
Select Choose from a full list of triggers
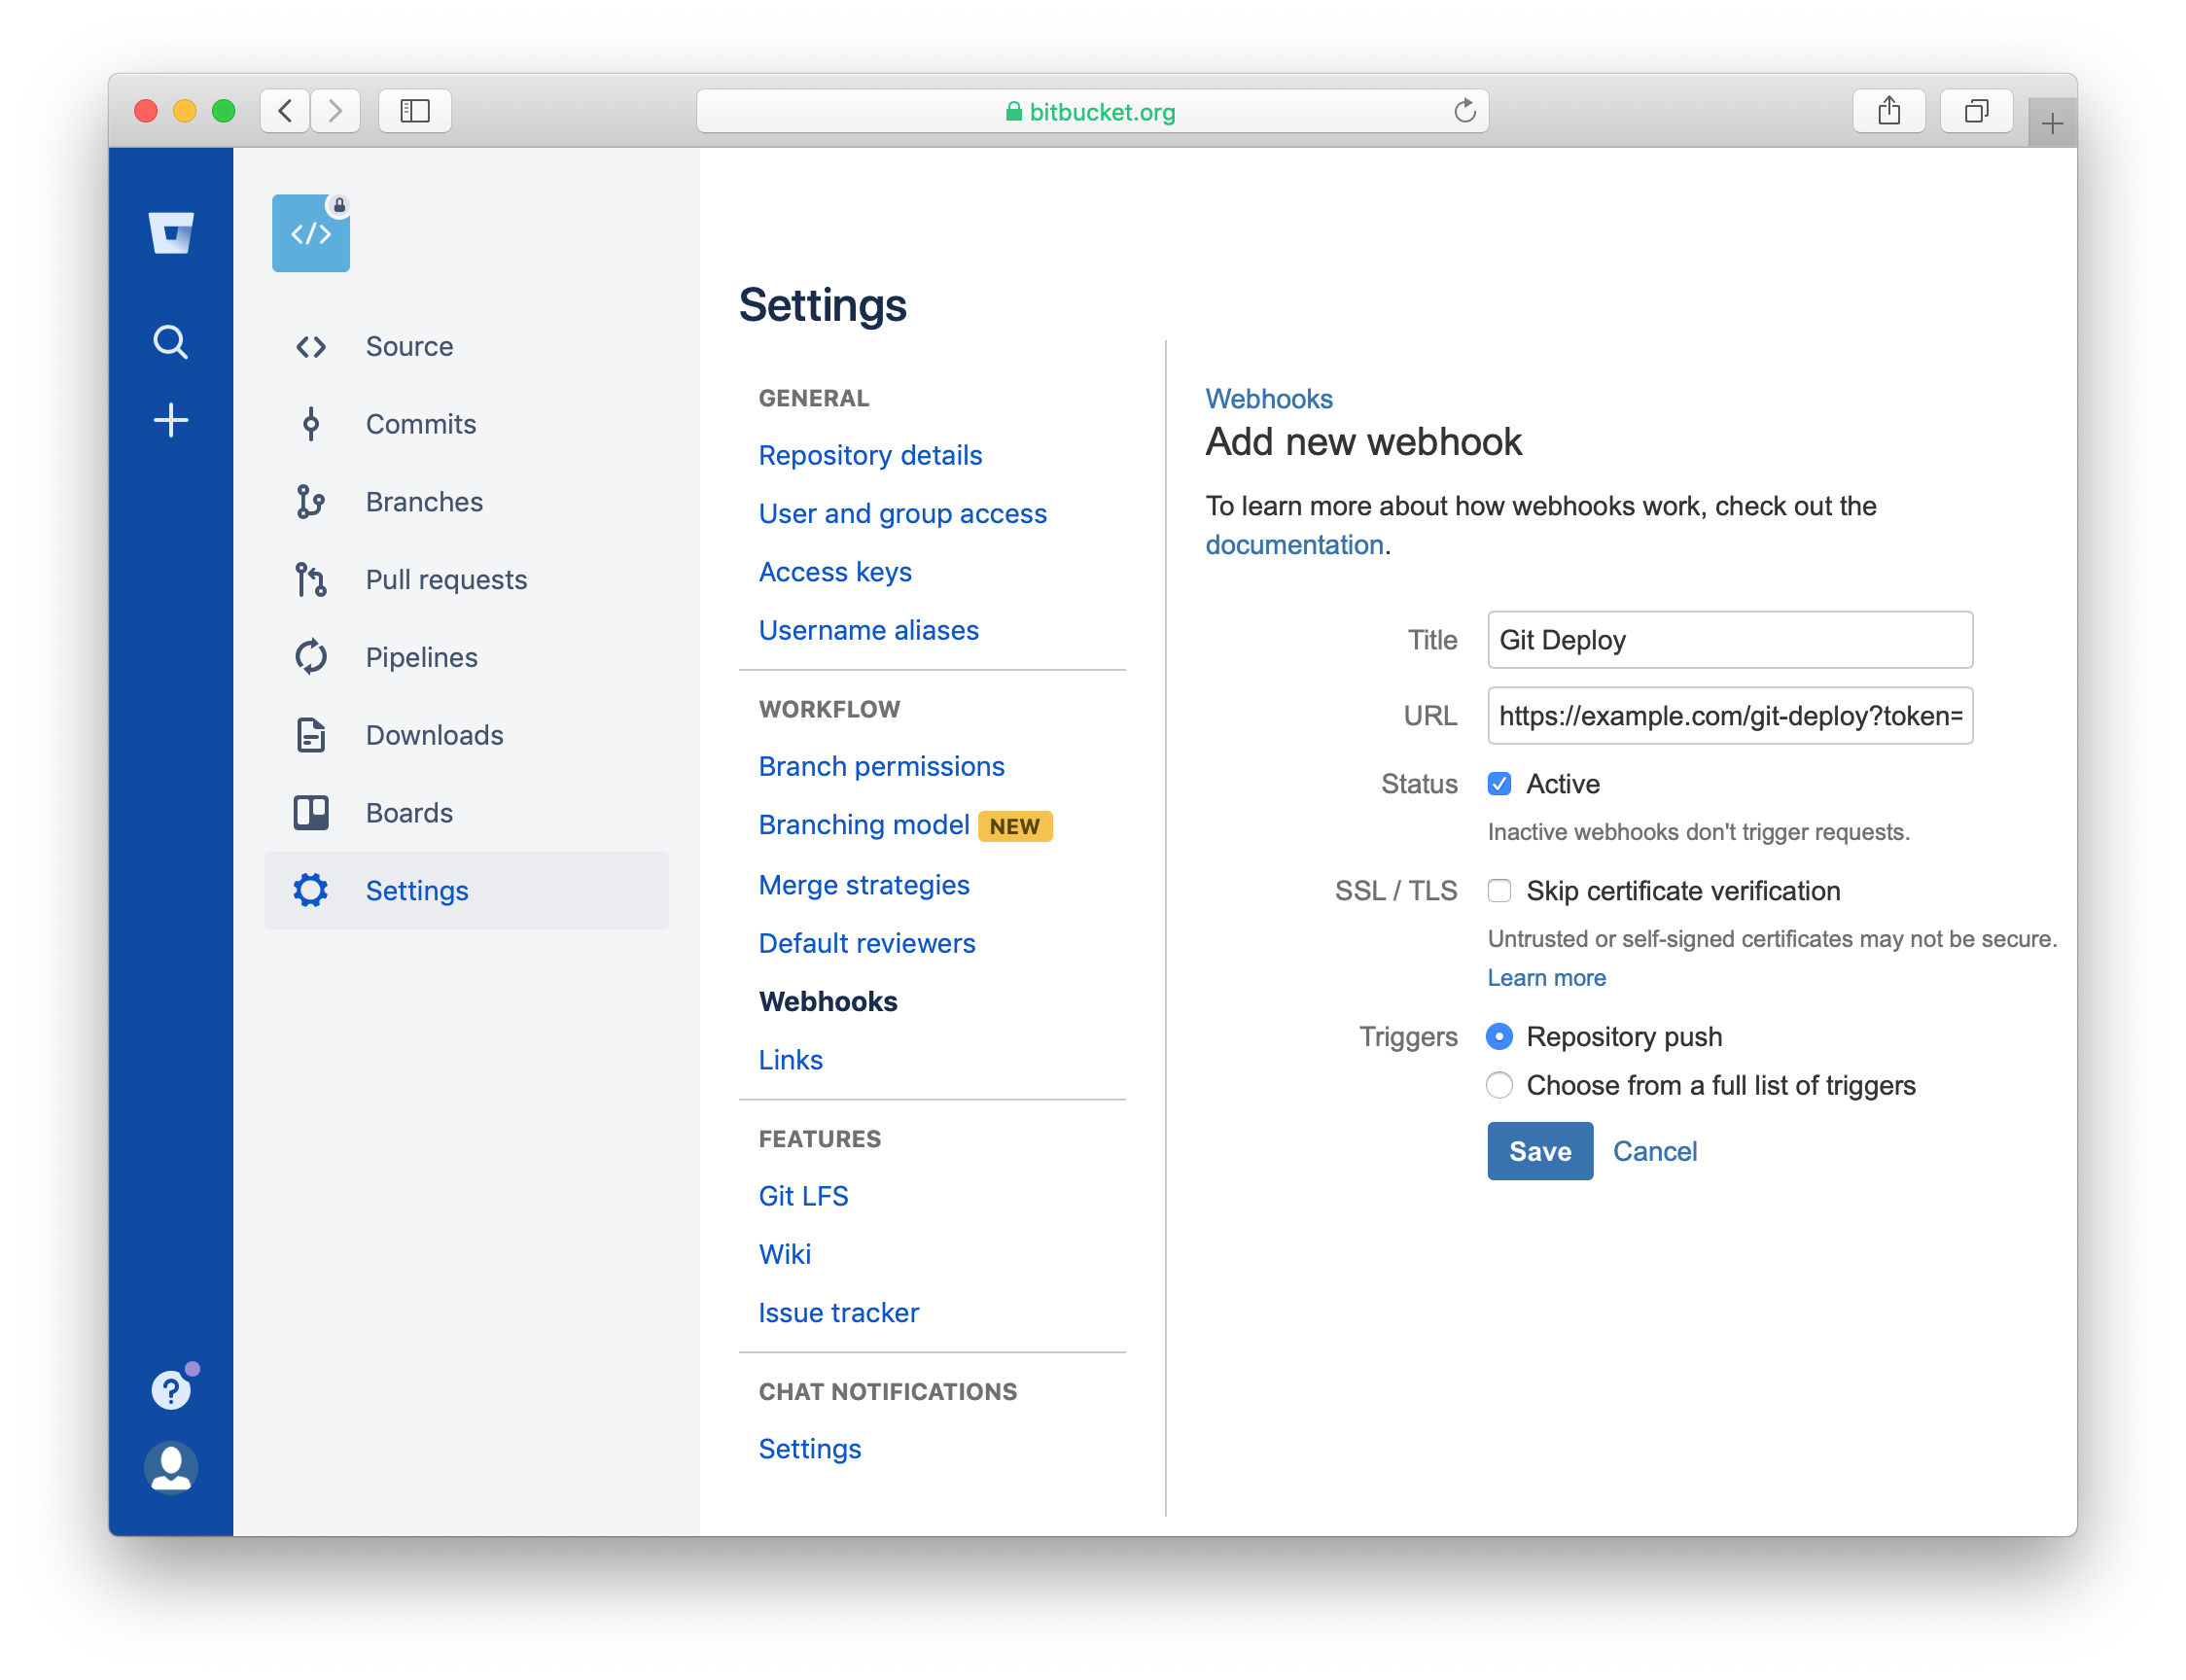1499,1086
